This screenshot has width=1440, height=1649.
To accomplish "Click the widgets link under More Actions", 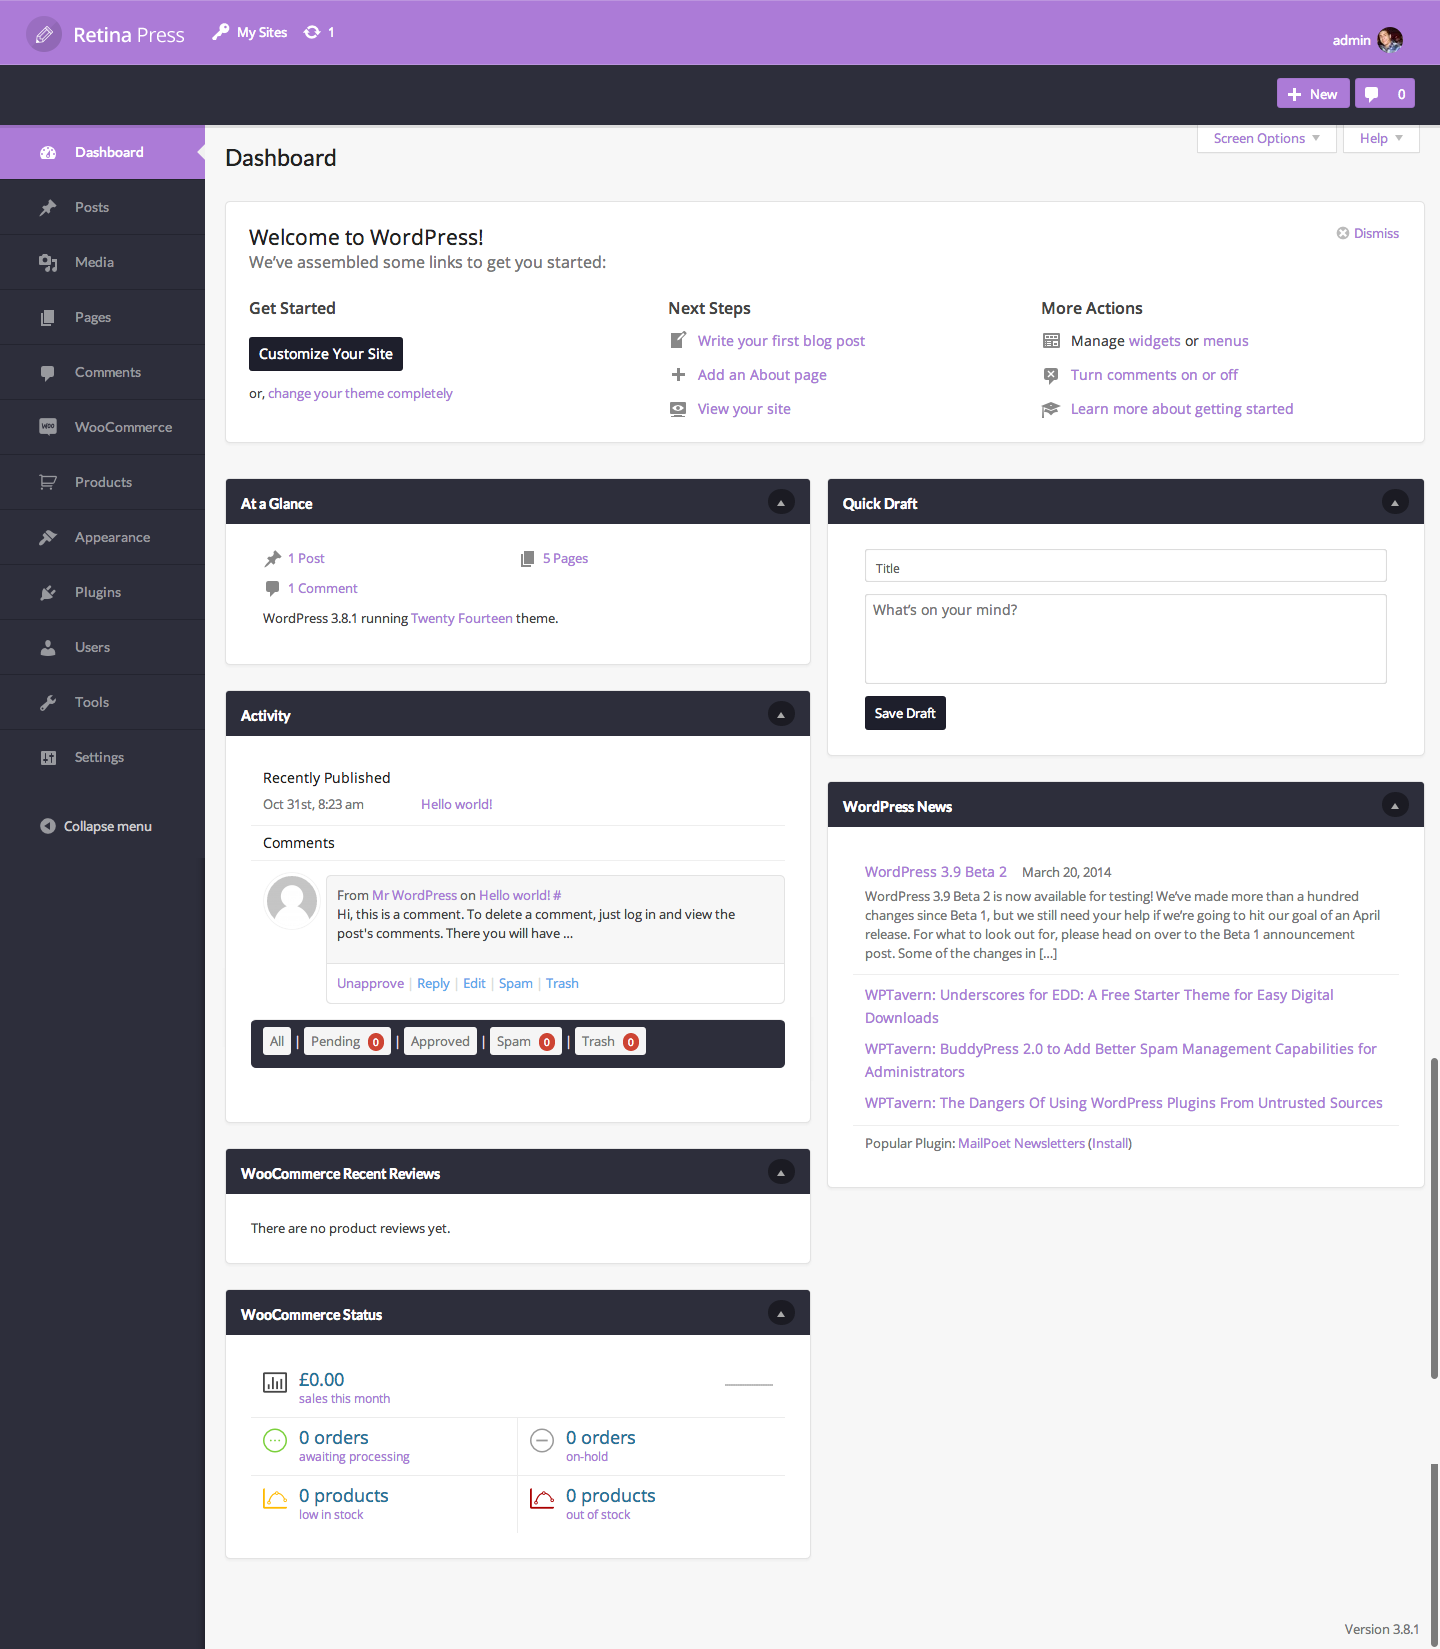I will click(1155, 341).
